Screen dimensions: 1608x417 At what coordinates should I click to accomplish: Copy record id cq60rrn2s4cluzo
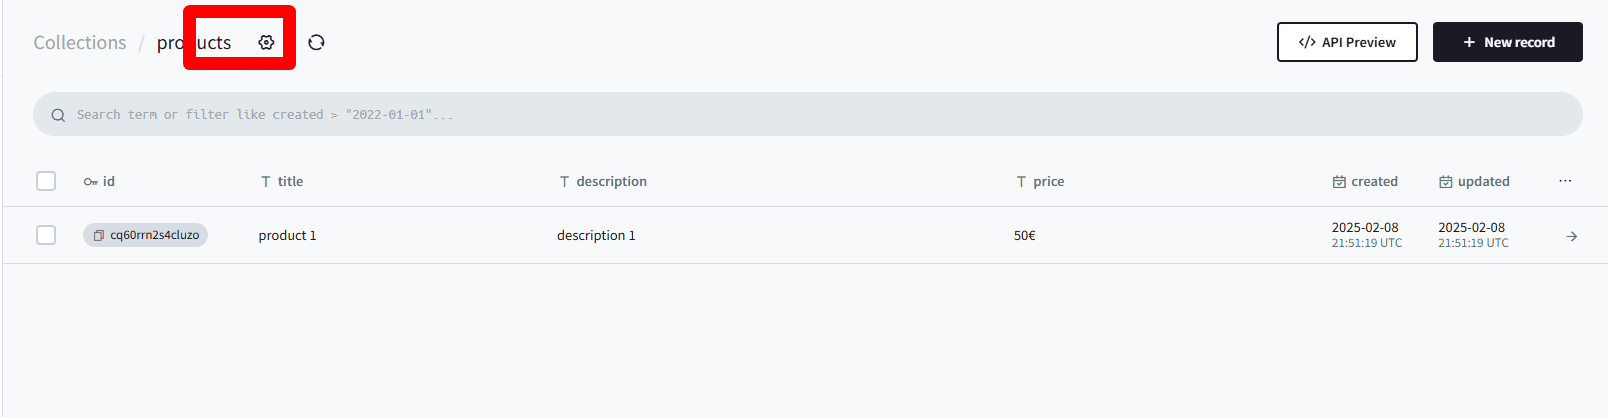coord(145,235)
